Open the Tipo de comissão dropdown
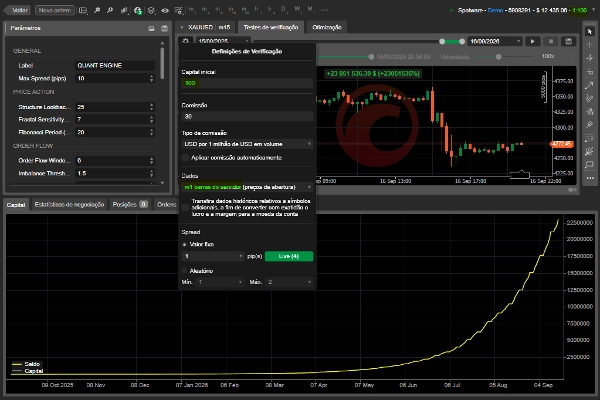This screenshot has height=400, width=600. point(247,144)
